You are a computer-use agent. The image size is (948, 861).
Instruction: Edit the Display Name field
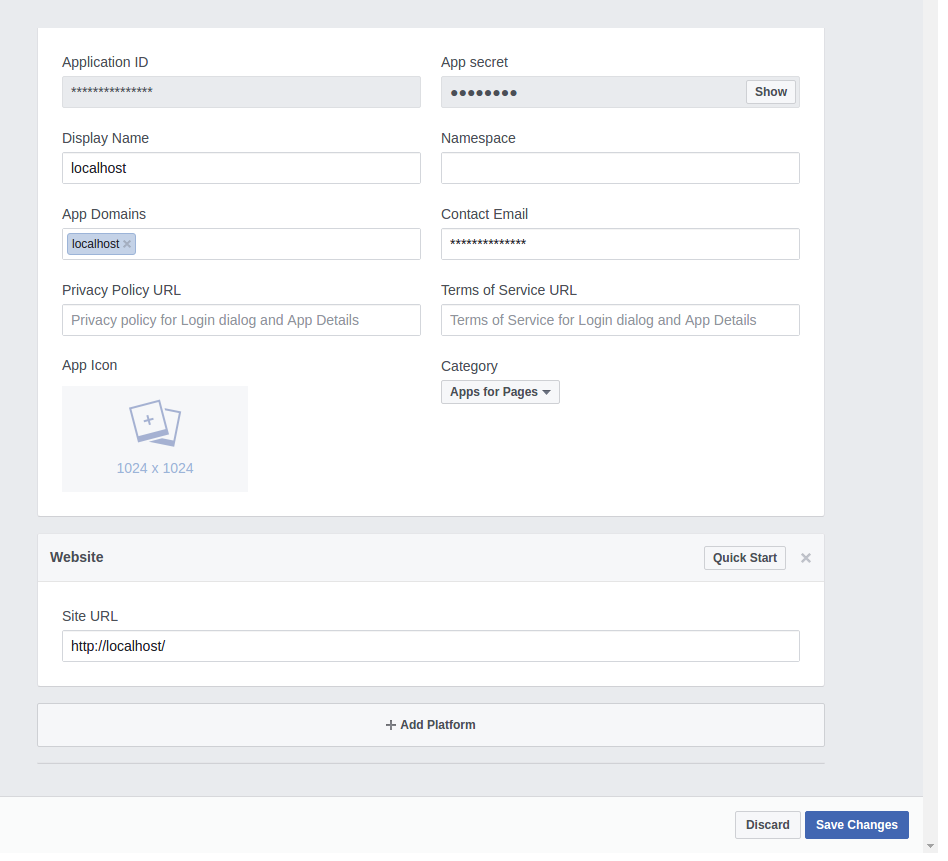point(241,168)
